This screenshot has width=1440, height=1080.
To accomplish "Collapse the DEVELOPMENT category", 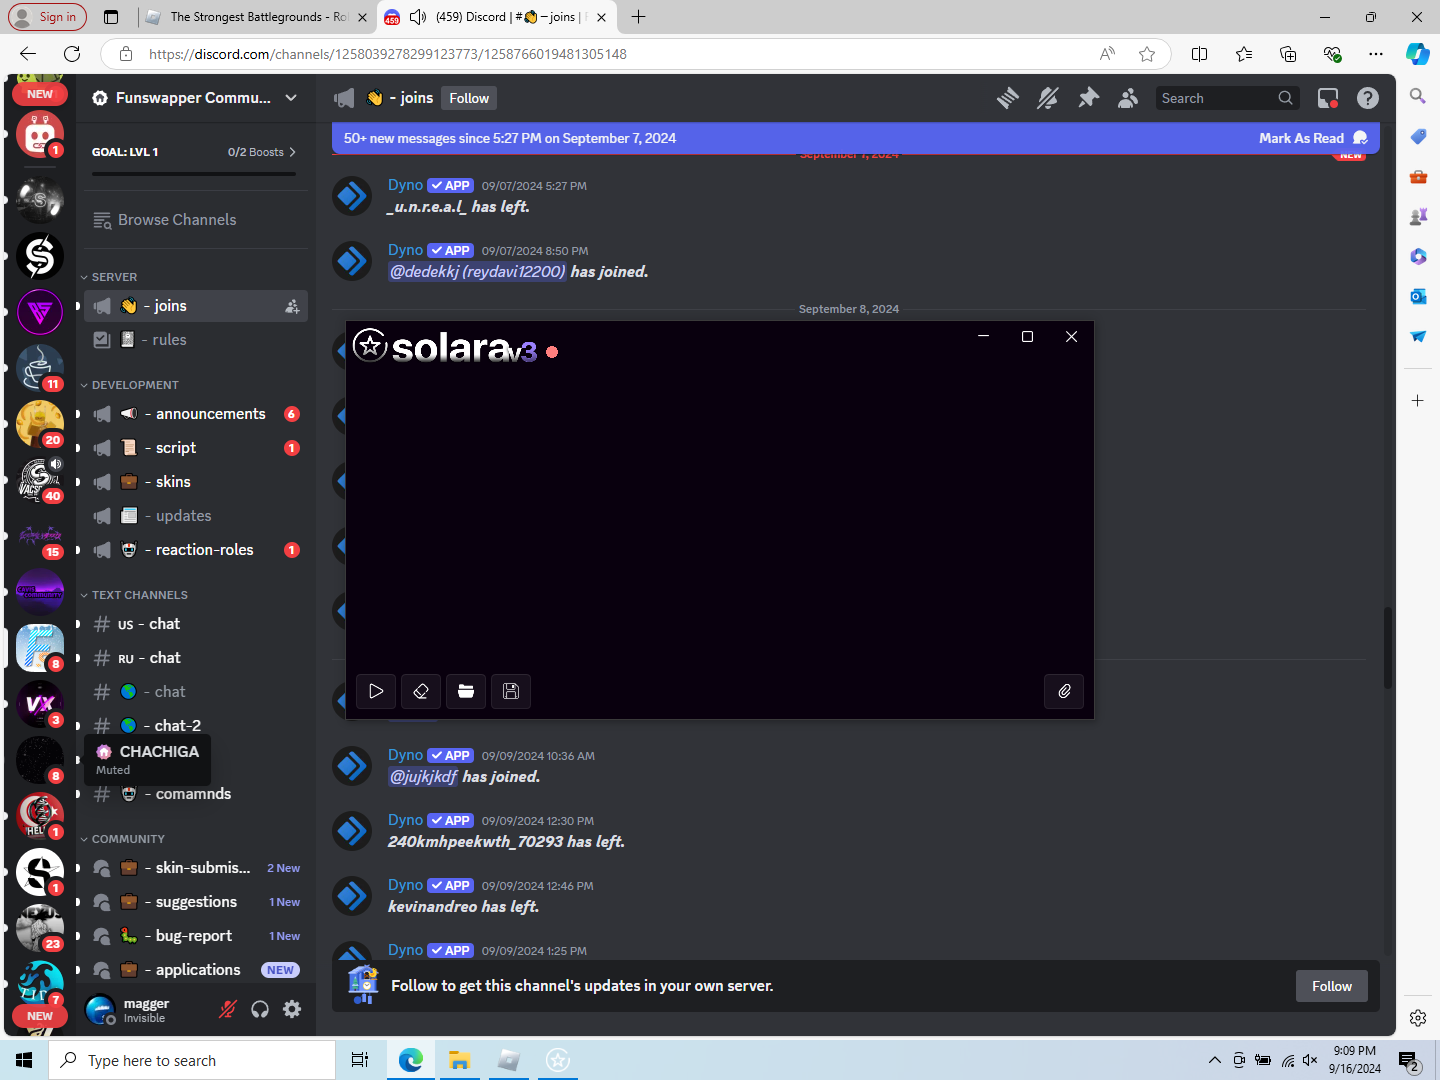I will 129,385.
